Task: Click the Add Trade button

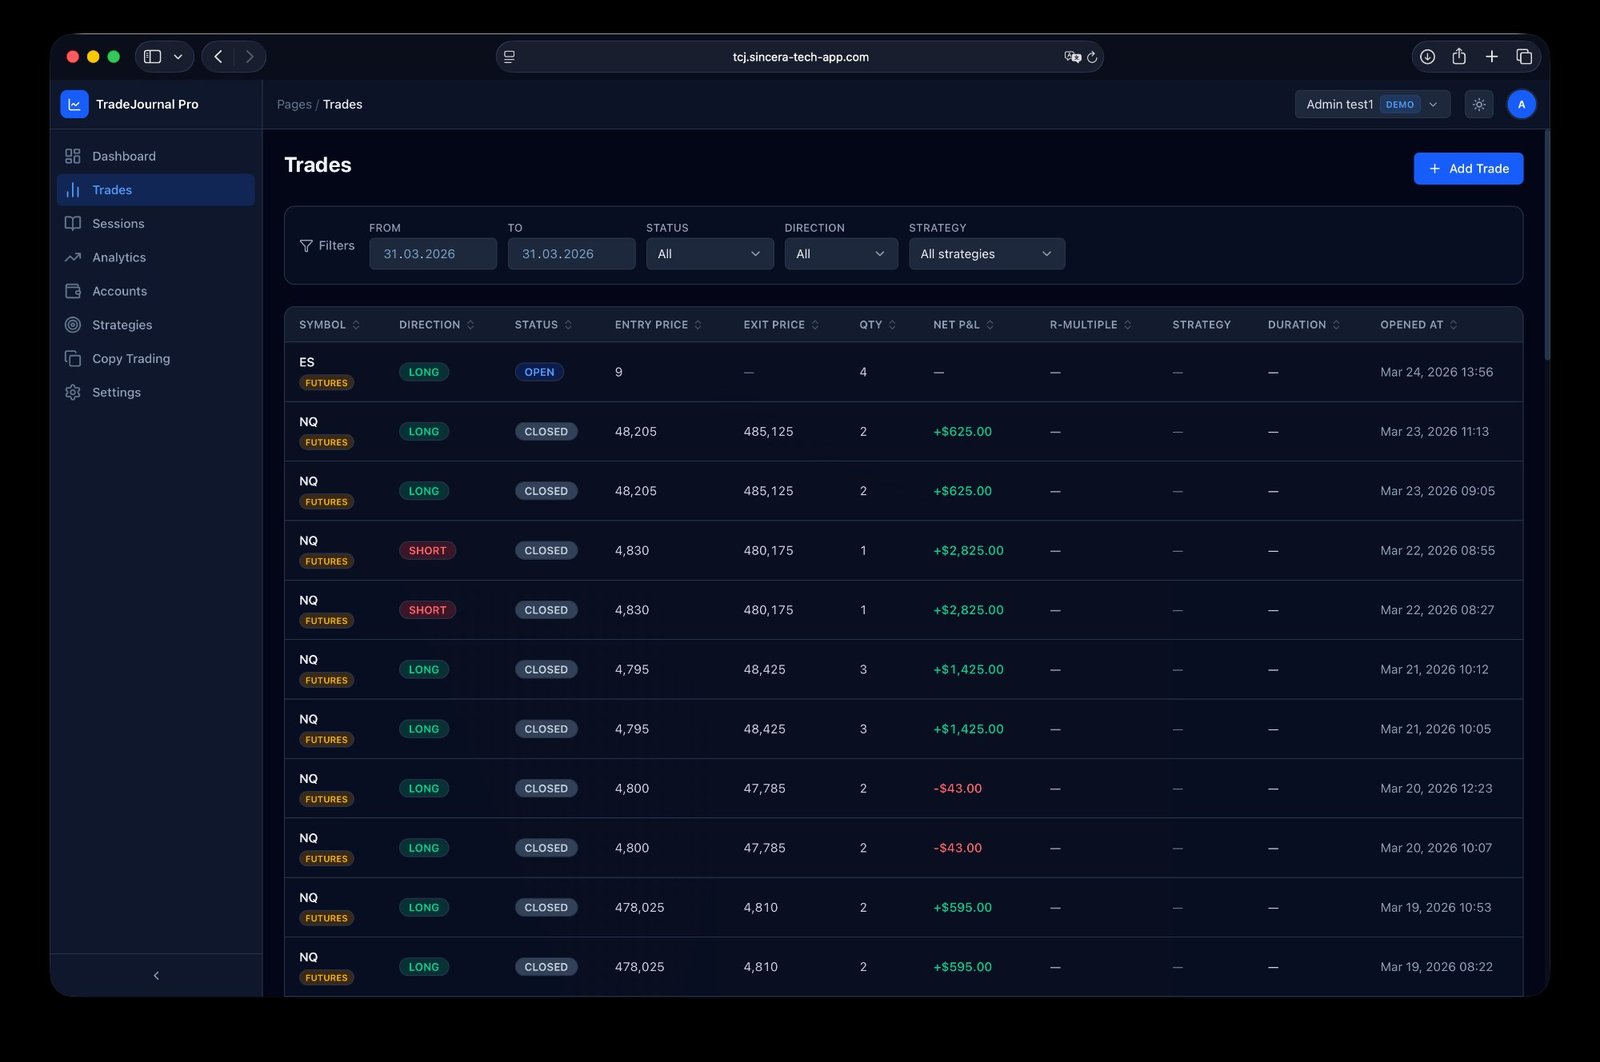Action: pos(1468,168)
